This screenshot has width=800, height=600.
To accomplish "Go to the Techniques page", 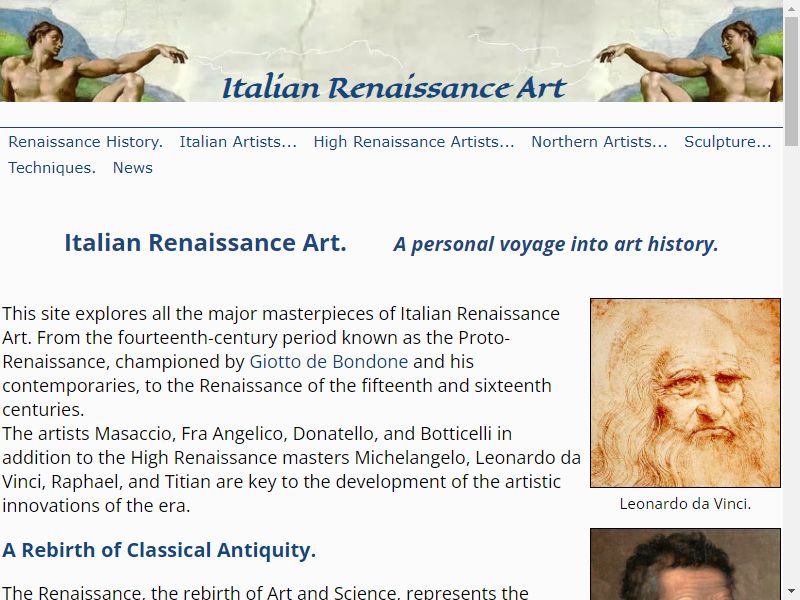I will [x=52, y=168].
